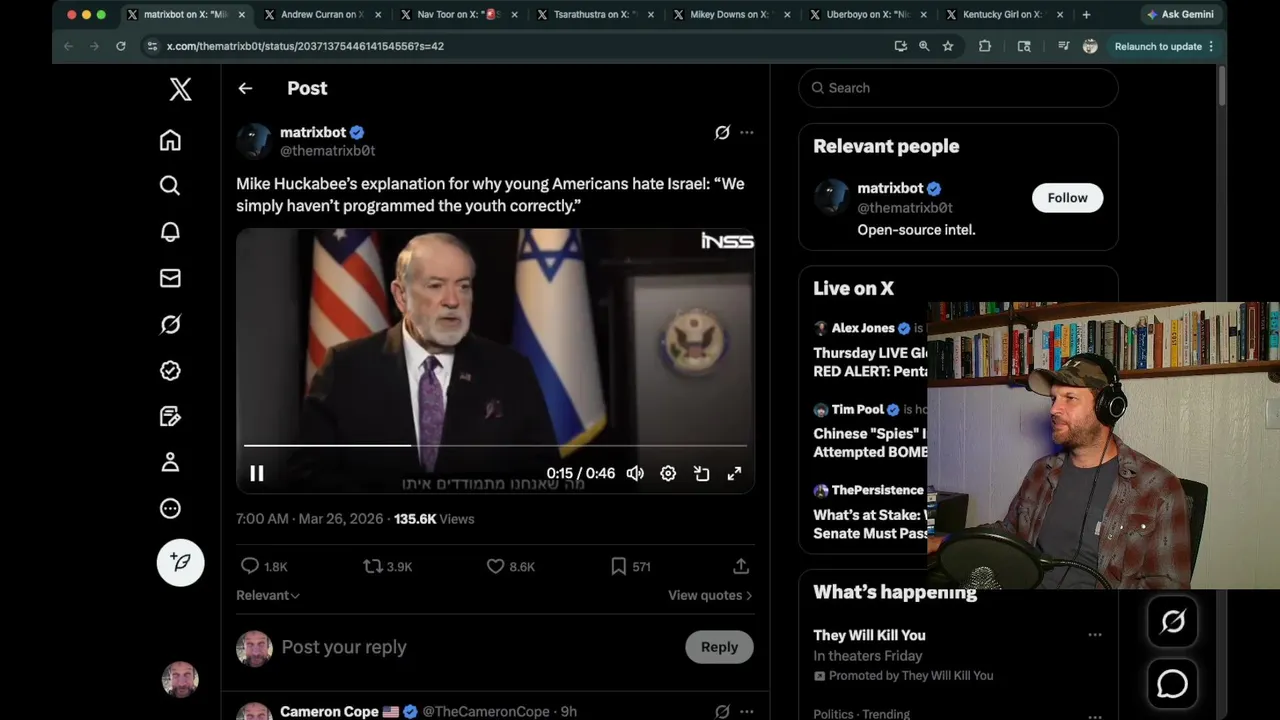This screenshot has width=1280, height=720.
Task: Click the X Search field
Action: pos(958,88)
